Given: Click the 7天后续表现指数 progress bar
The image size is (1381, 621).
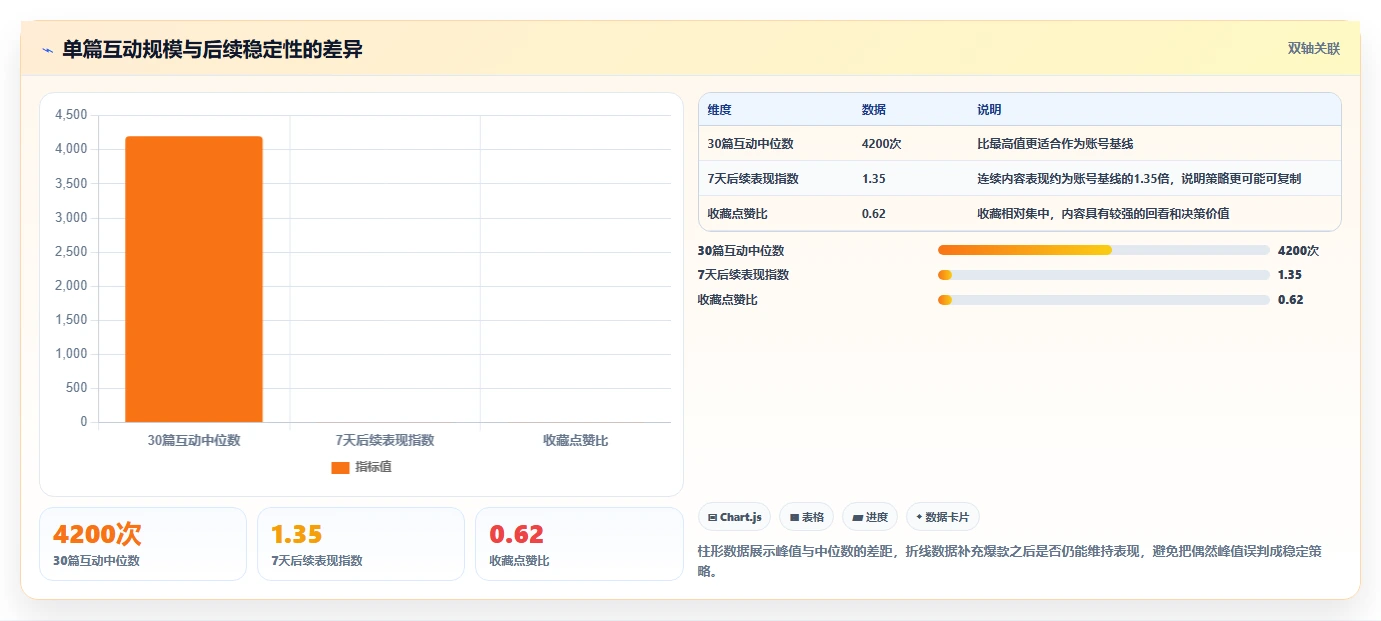Looking at the screenshot, I should (1103, 275).
